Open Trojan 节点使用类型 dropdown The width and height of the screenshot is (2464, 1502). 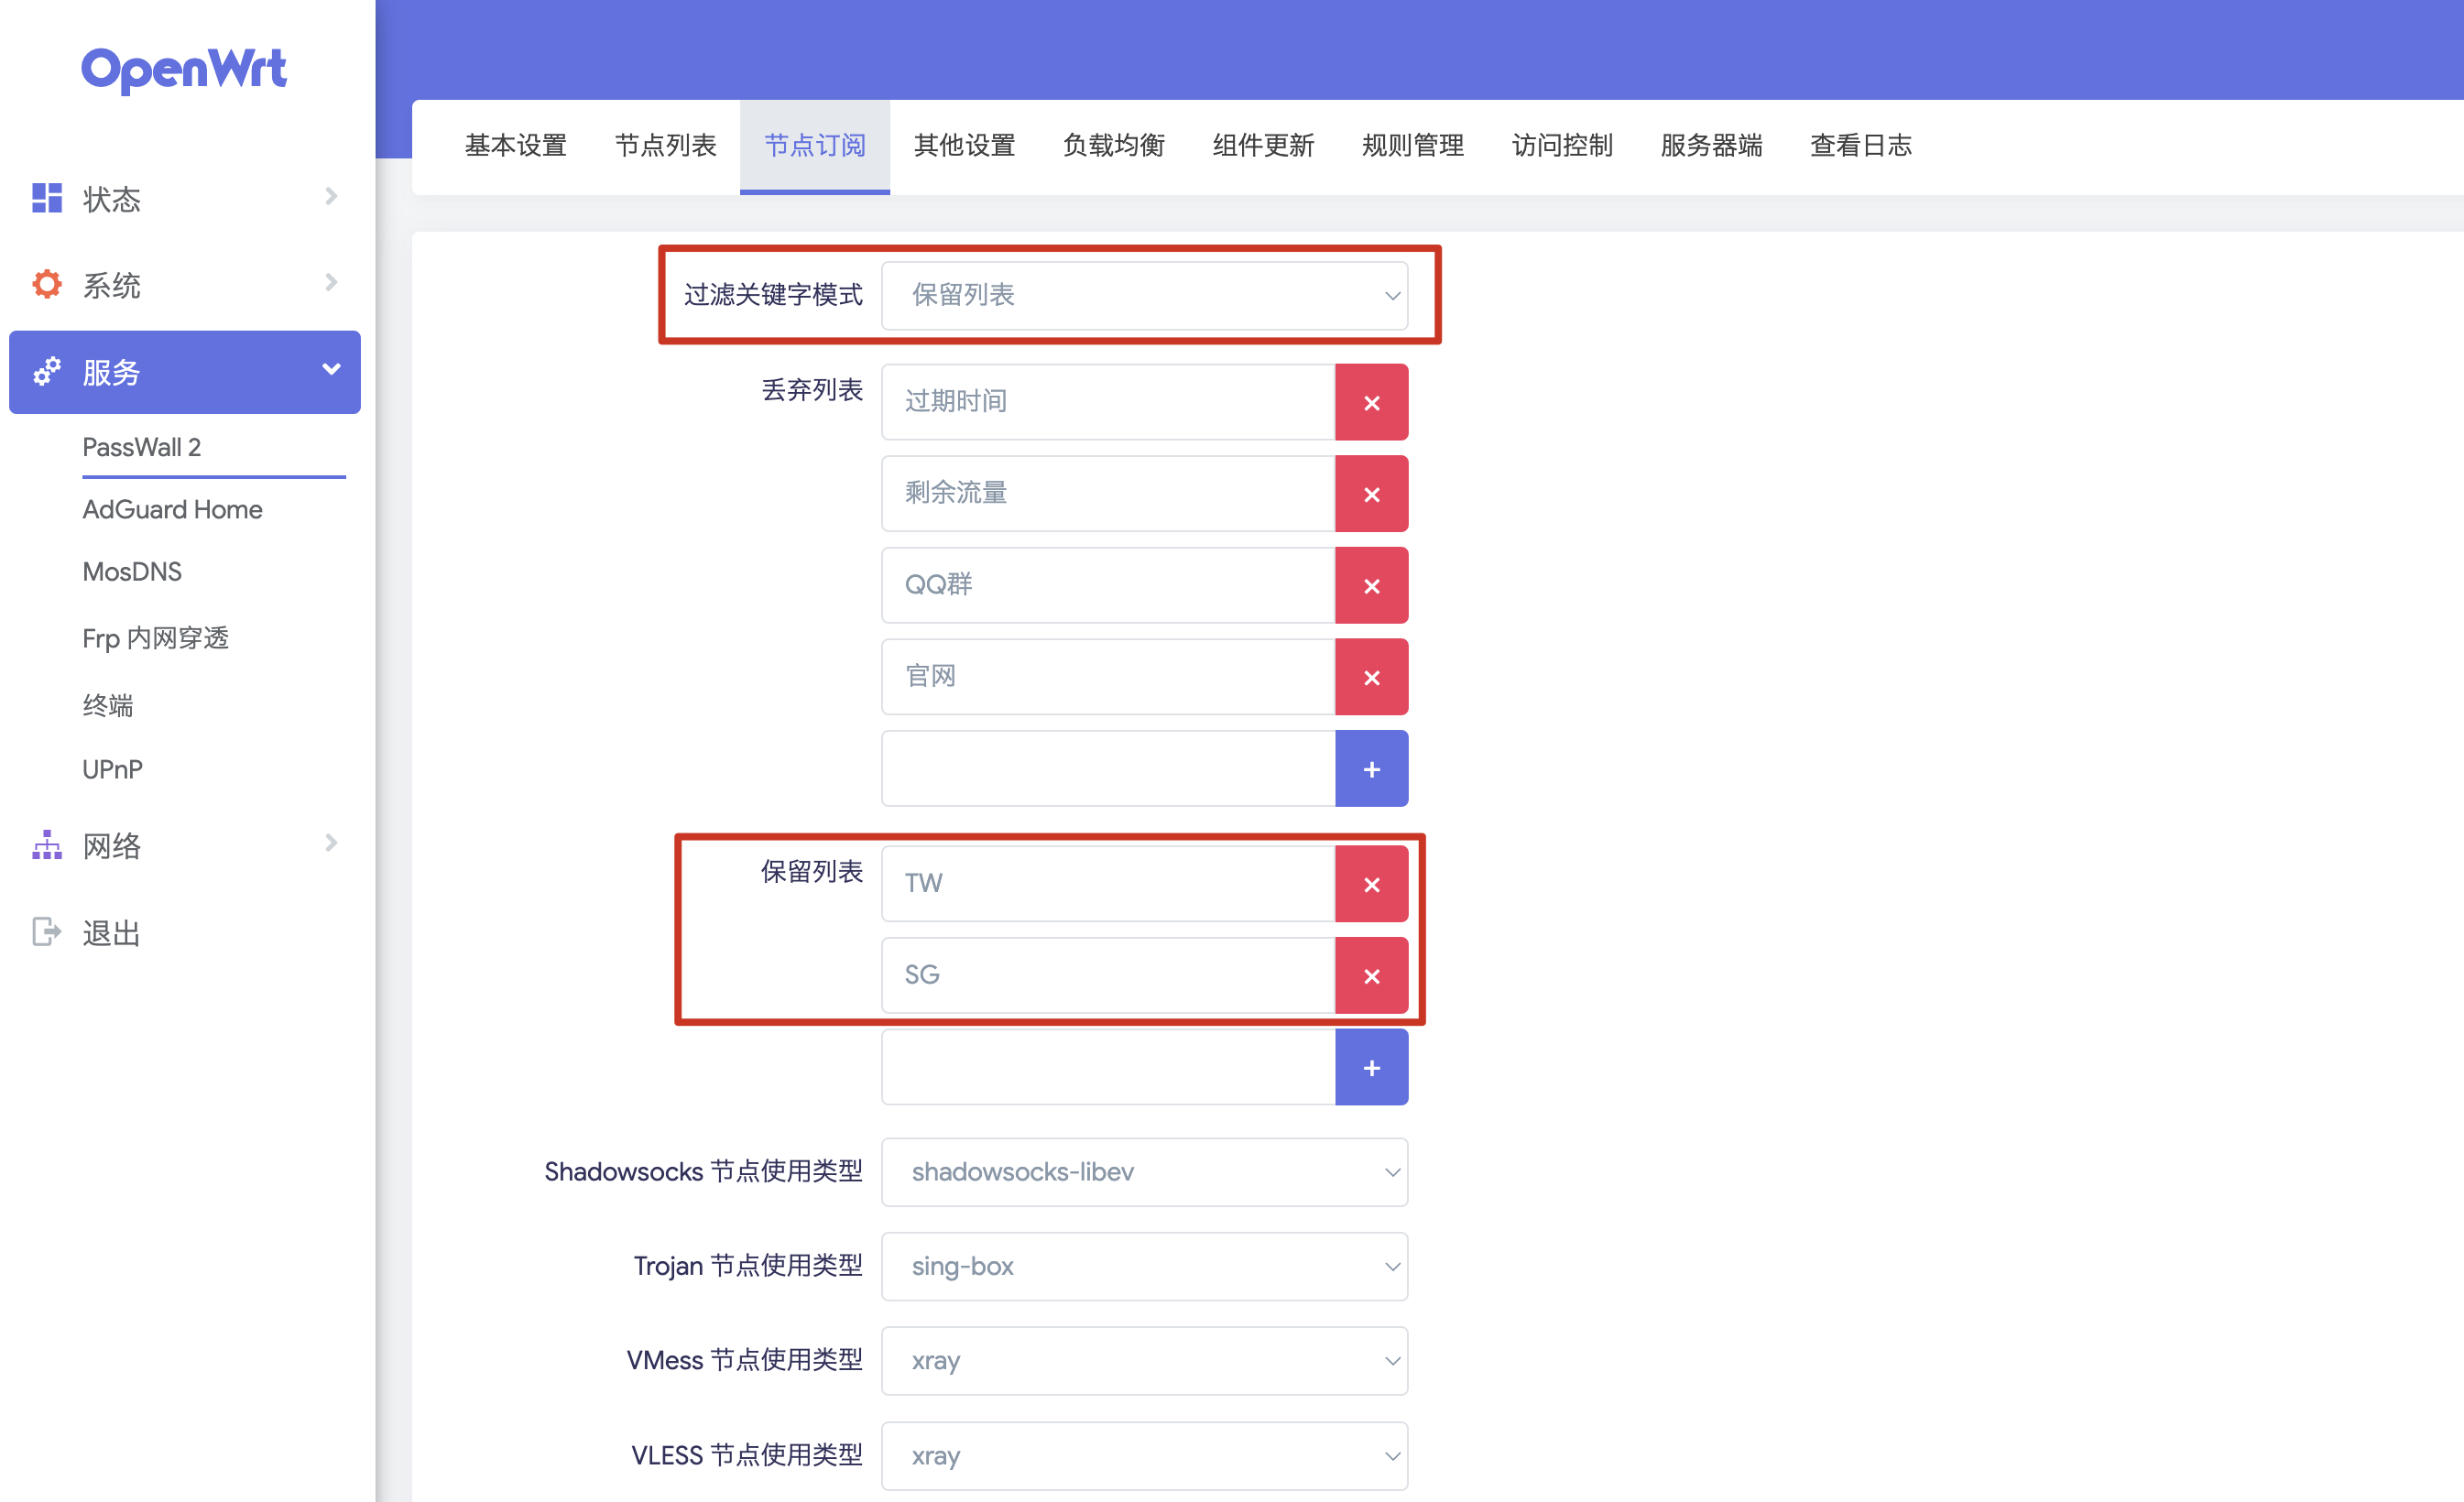[x=1144, y=1266]
